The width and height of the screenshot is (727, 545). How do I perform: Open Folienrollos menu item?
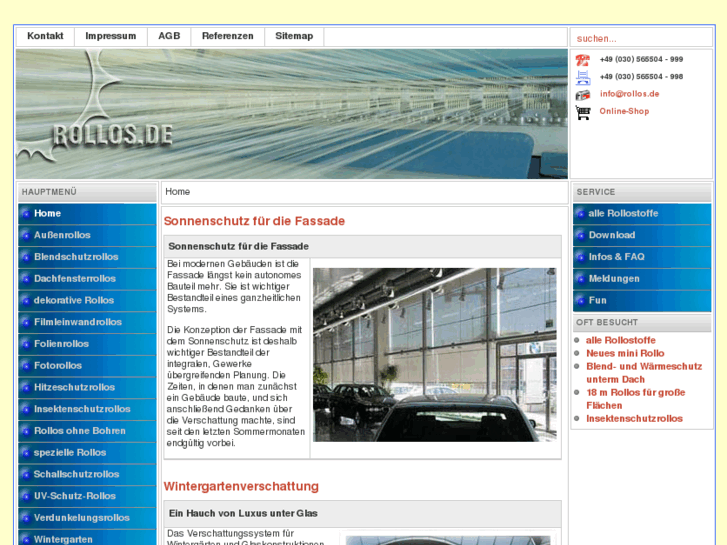click(87, 344)
